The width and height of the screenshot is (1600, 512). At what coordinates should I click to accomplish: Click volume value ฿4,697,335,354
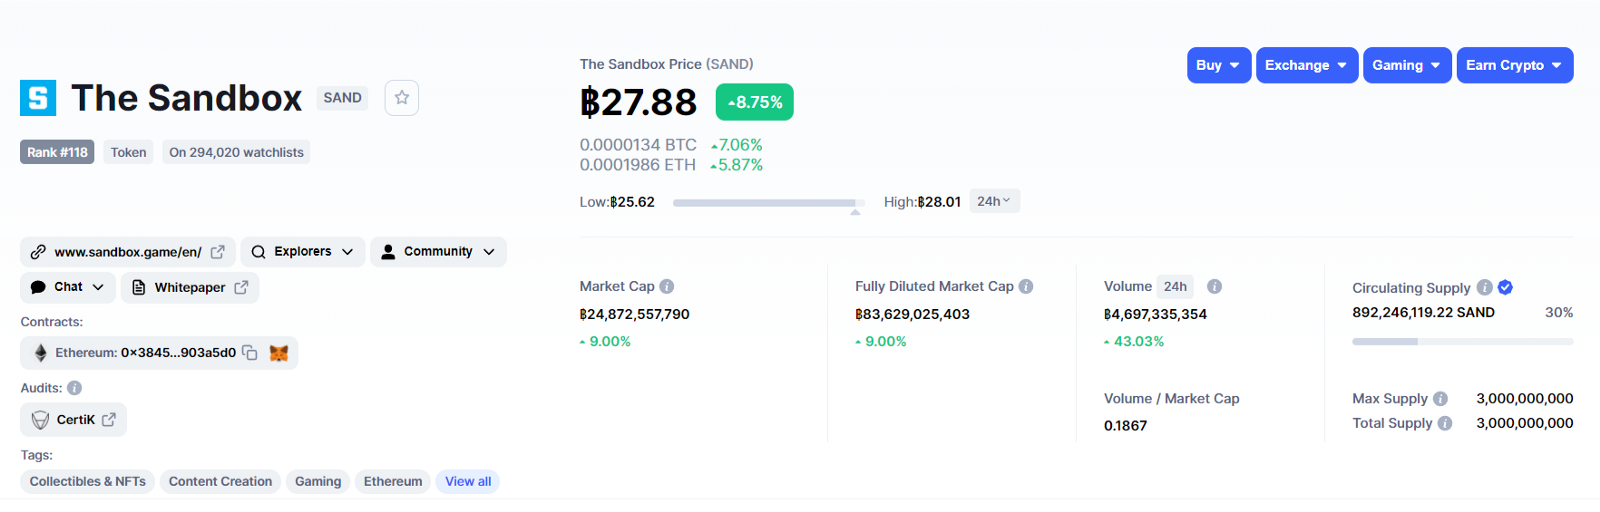tap(1155, 314)
